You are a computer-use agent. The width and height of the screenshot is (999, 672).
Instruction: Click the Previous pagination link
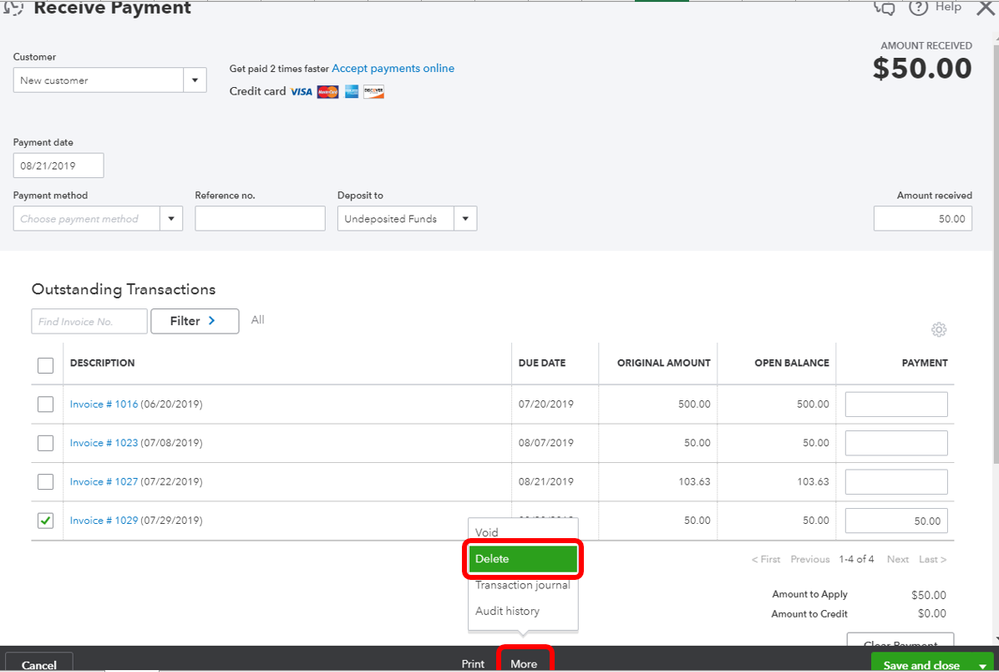click(810, 559)
